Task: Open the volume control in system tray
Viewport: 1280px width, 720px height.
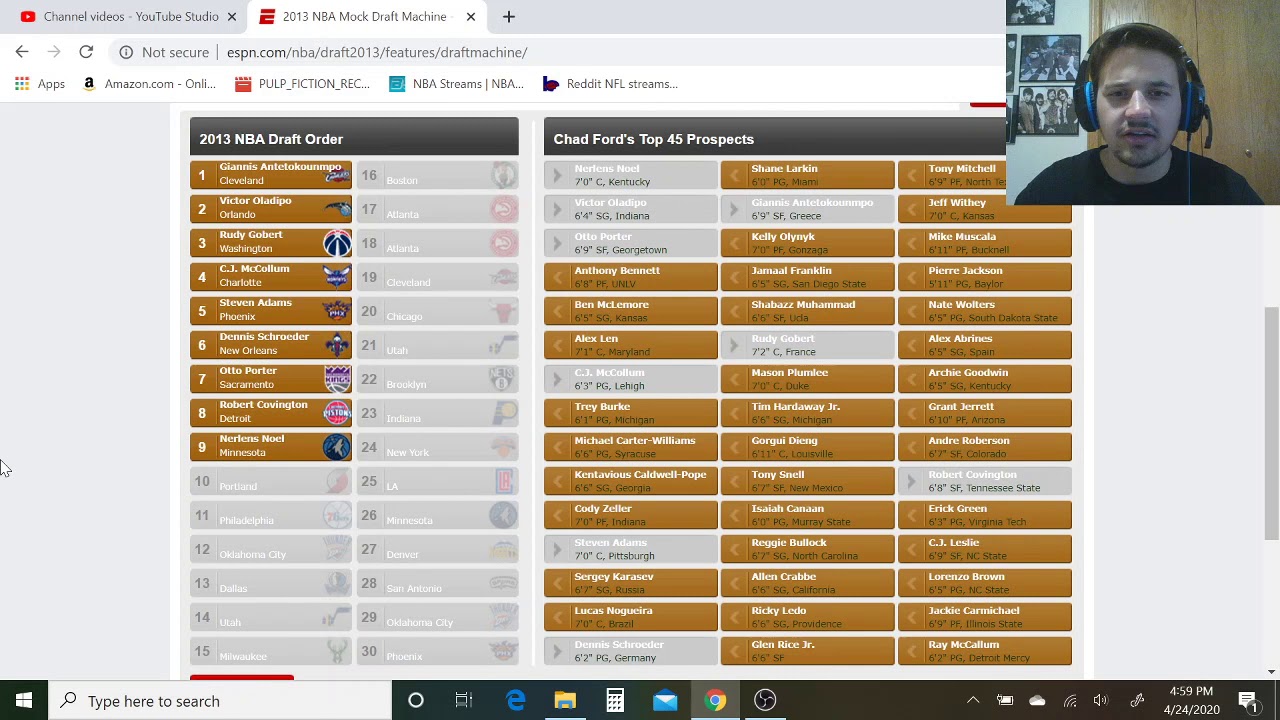Action: [x=1101, y=701]
